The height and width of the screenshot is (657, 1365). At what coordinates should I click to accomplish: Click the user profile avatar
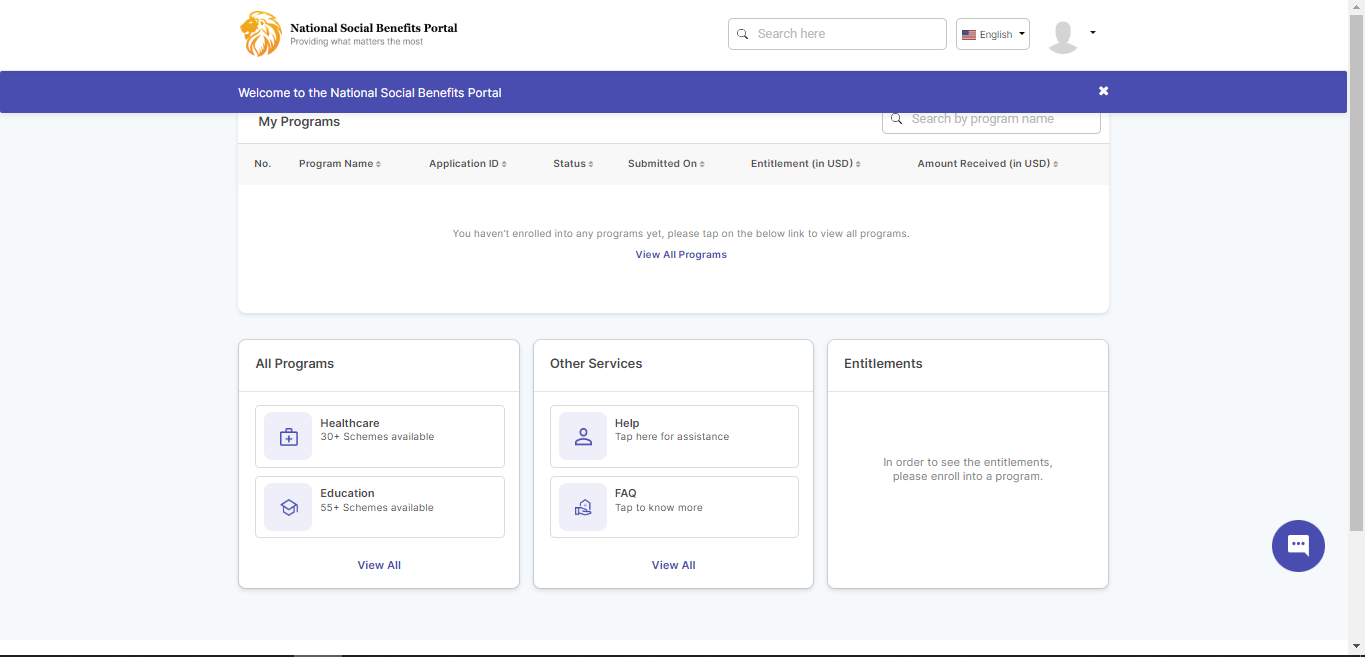point(1062,36)
